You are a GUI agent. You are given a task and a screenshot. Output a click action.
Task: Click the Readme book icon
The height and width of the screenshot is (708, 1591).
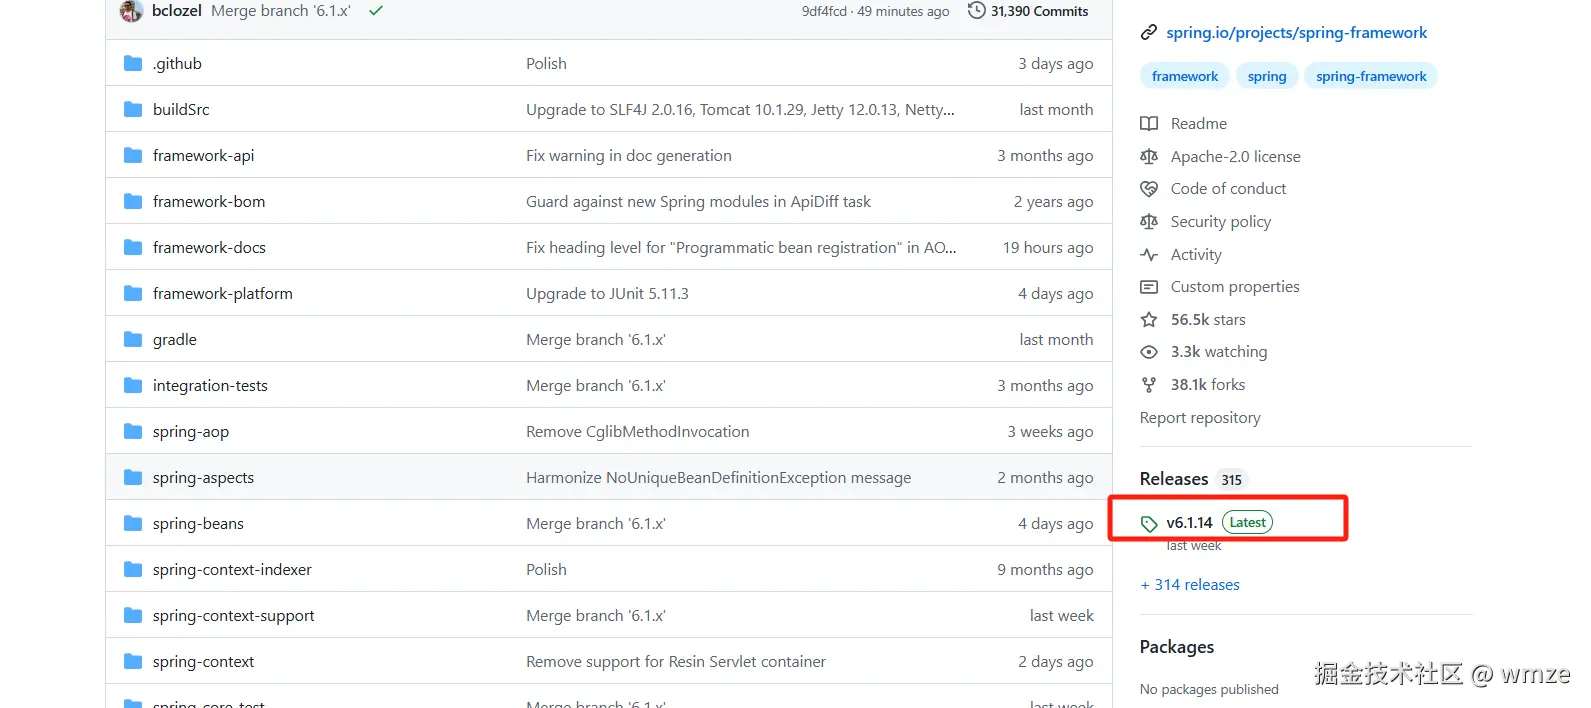[x=1149, y=124]
